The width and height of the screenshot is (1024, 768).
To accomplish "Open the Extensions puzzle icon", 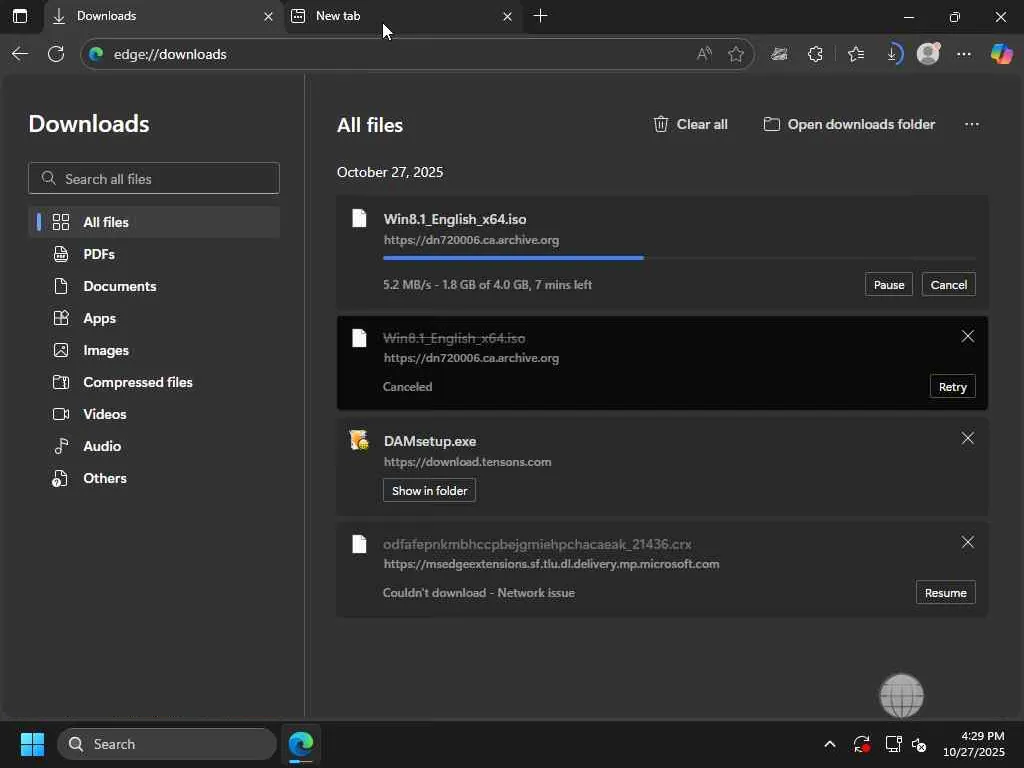I will [x=815, y=54].
